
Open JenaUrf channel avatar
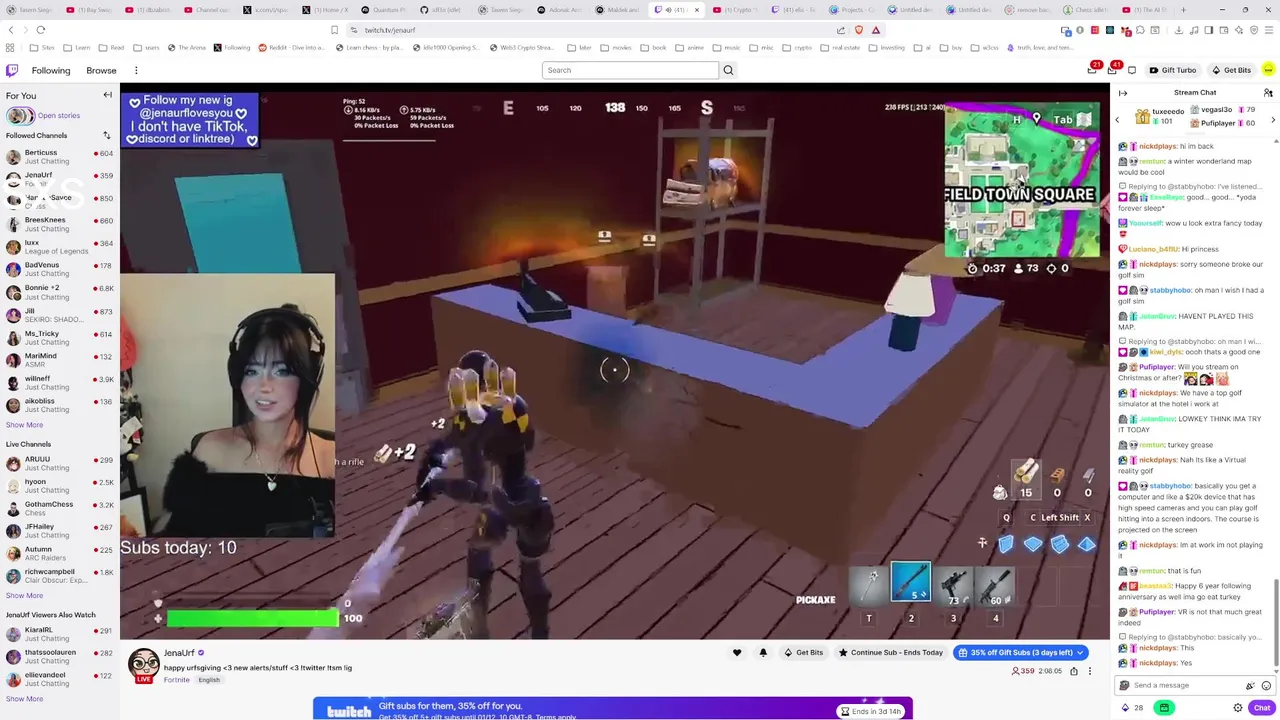pyautogui.click(x=143, y=664)
